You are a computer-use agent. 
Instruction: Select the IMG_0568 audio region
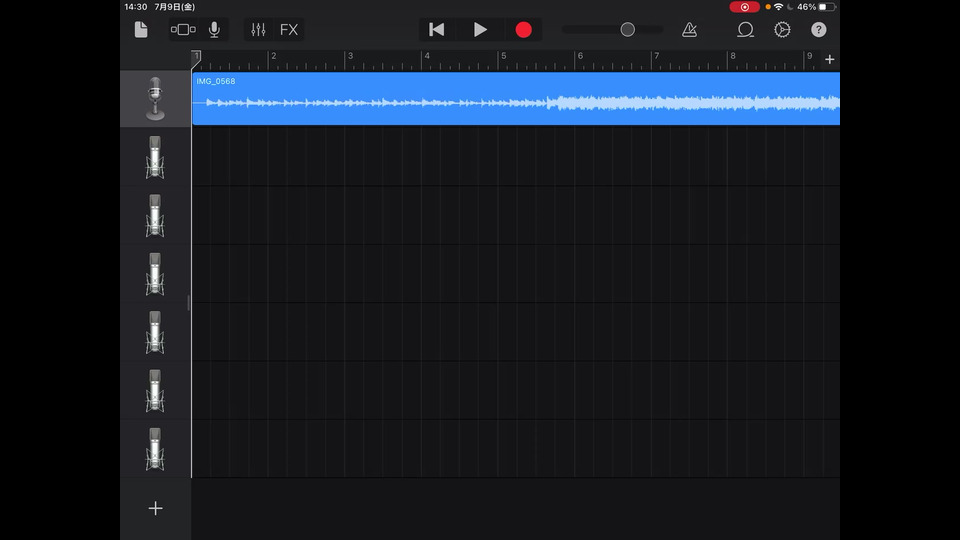[516, 99]
